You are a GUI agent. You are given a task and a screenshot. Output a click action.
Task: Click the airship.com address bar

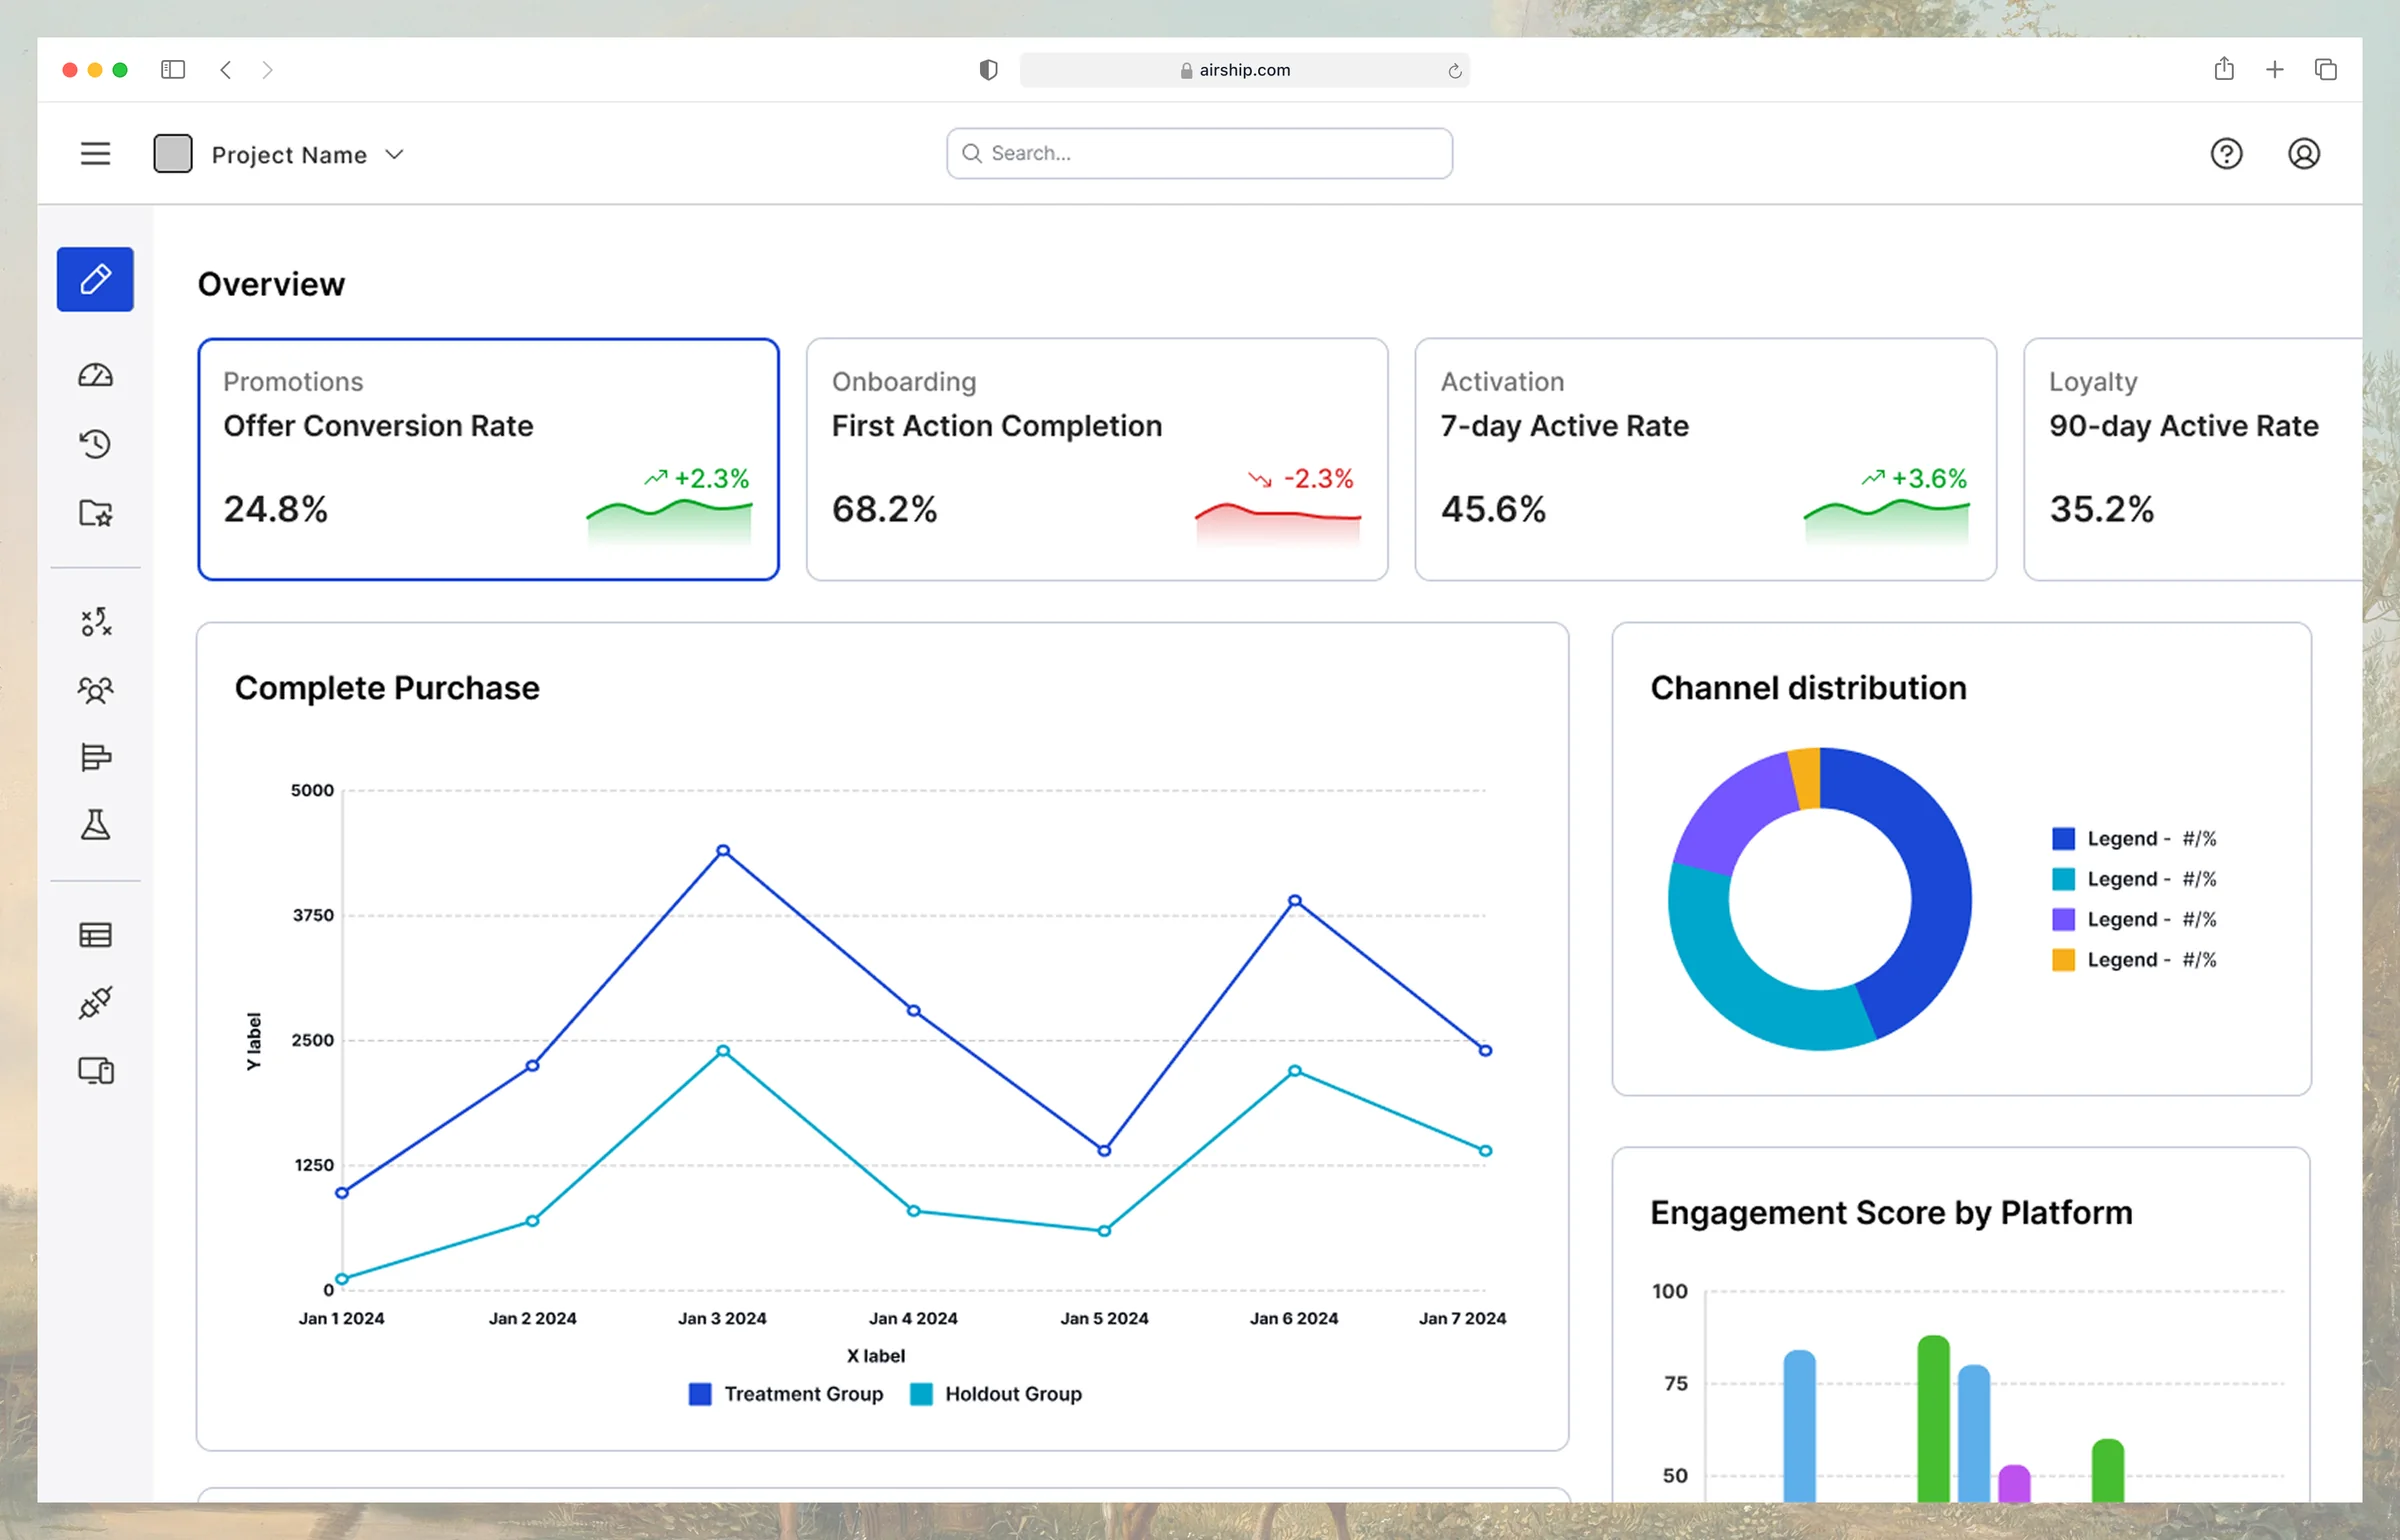(x=1244, y=70)
